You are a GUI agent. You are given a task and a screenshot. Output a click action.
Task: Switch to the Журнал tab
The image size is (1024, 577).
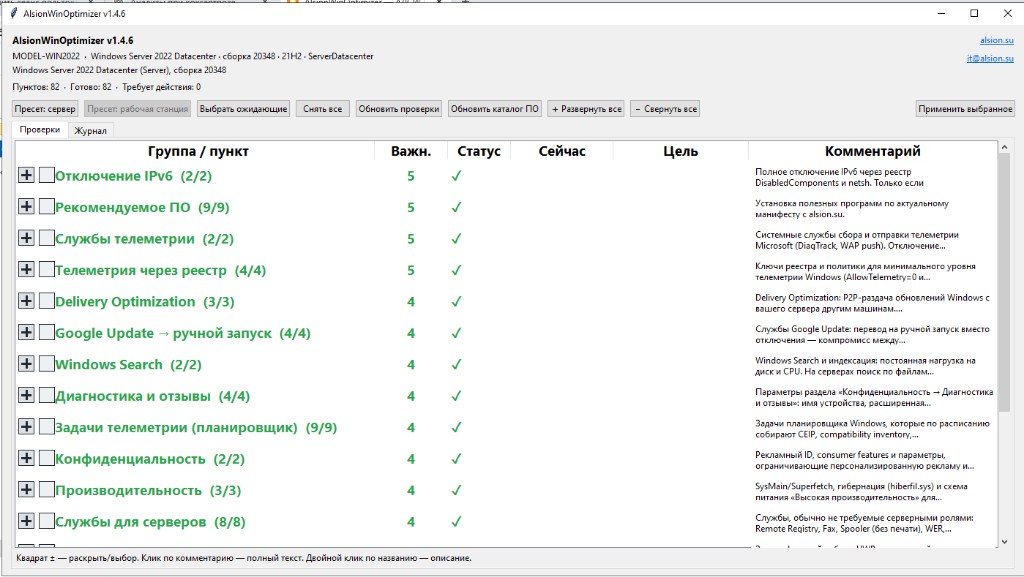(x=90, y=131)
